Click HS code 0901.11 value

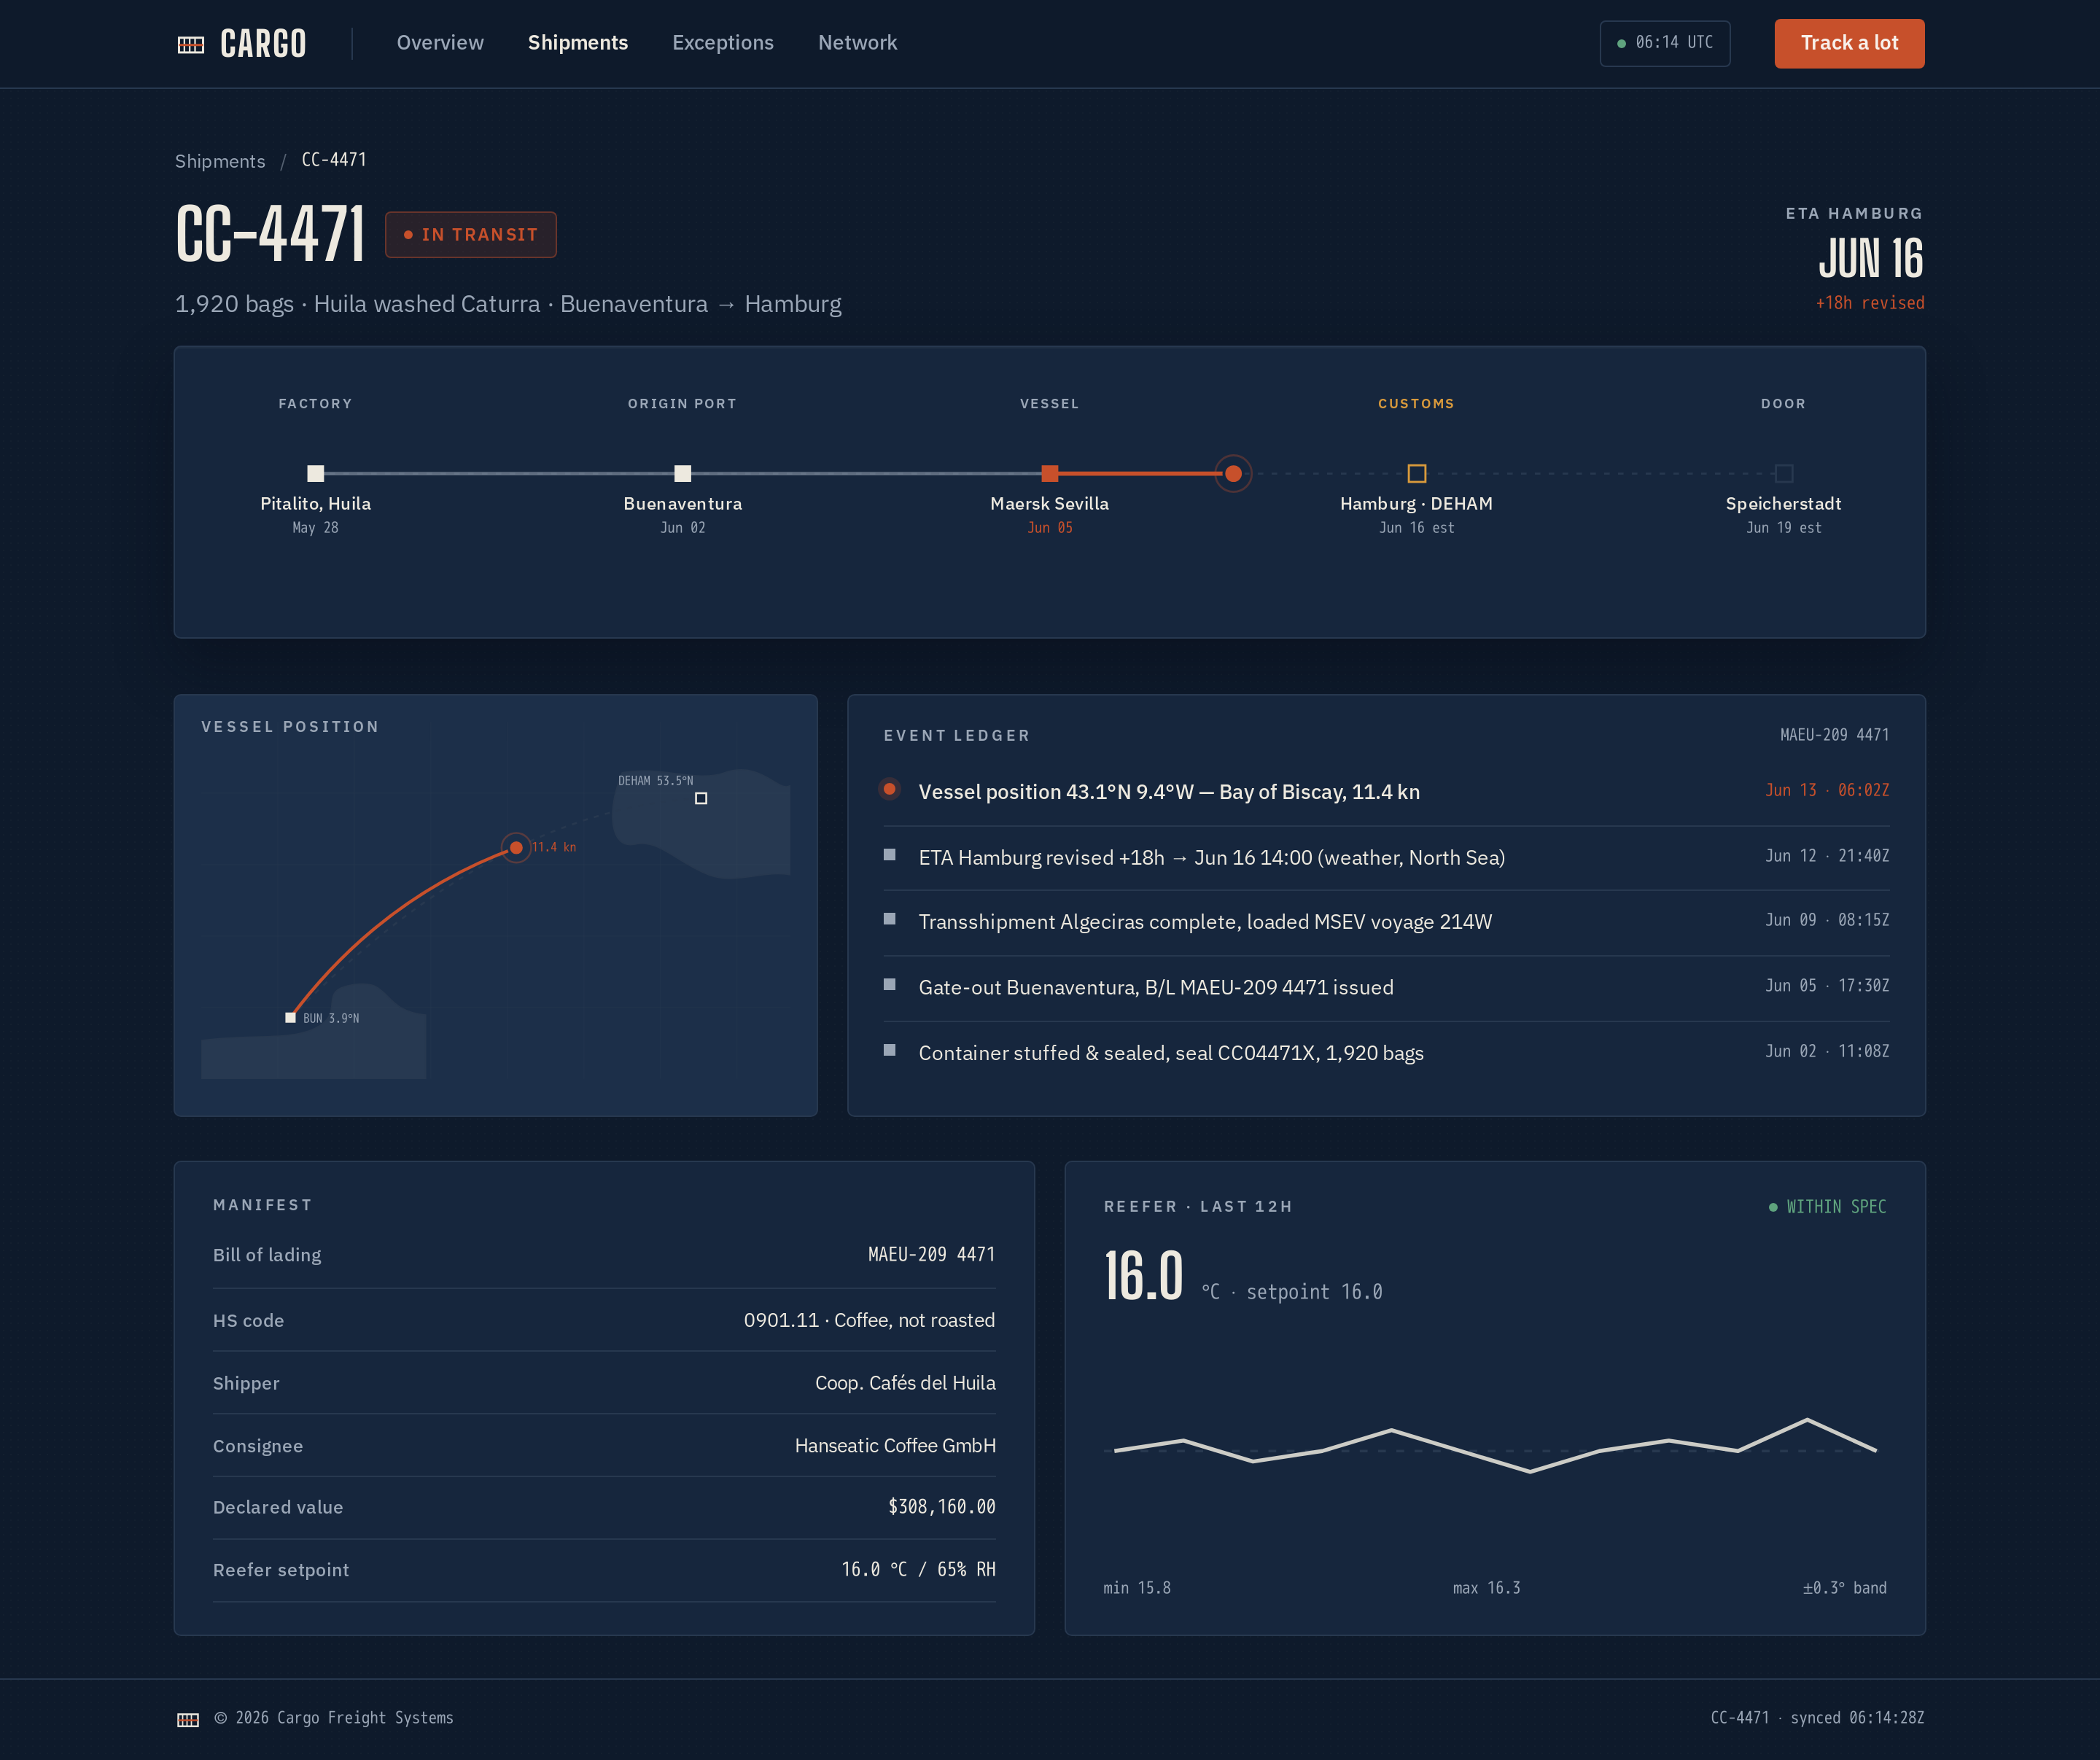coord(869,1320)
